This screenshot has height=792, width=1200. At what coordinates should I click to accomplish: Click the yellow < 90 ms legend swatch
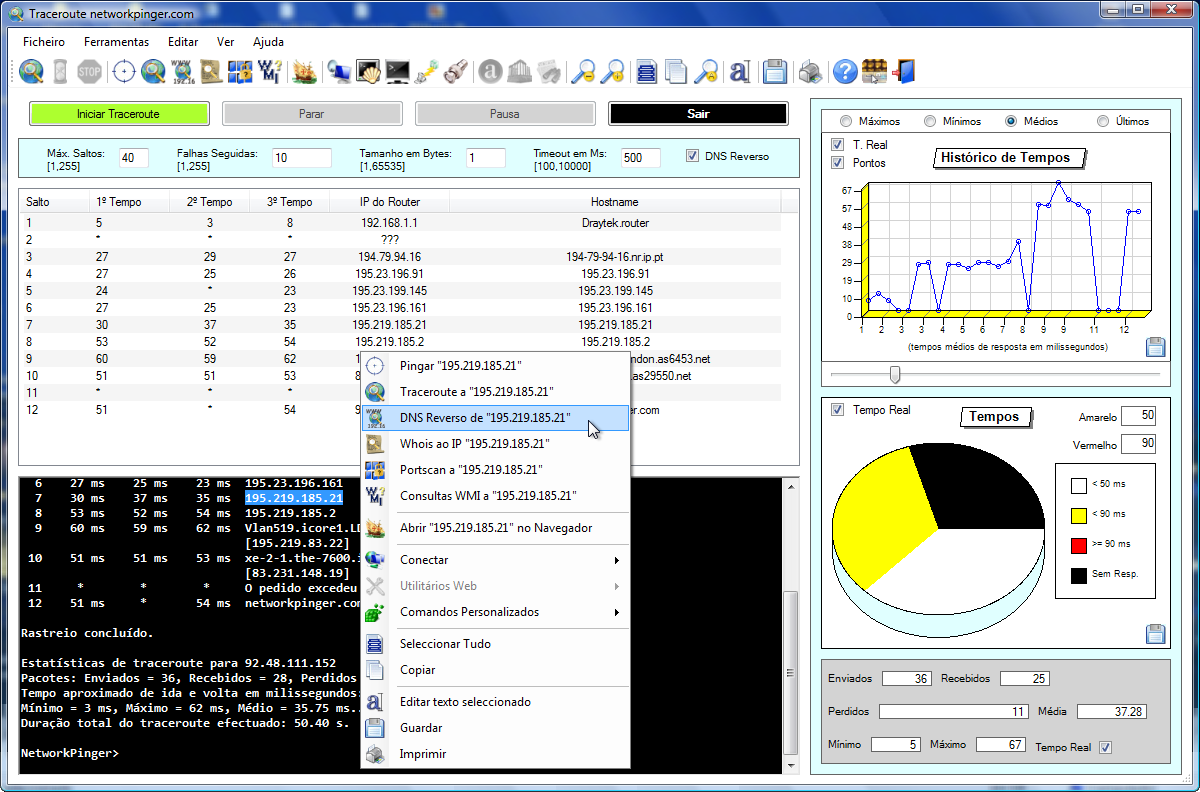point(1079,515)
